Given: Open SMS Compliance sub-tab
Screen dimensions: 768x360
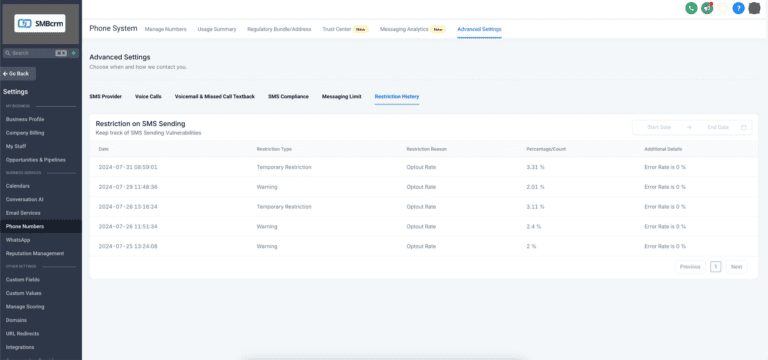Looking at the screenshot, I should [x=288, y=96].
